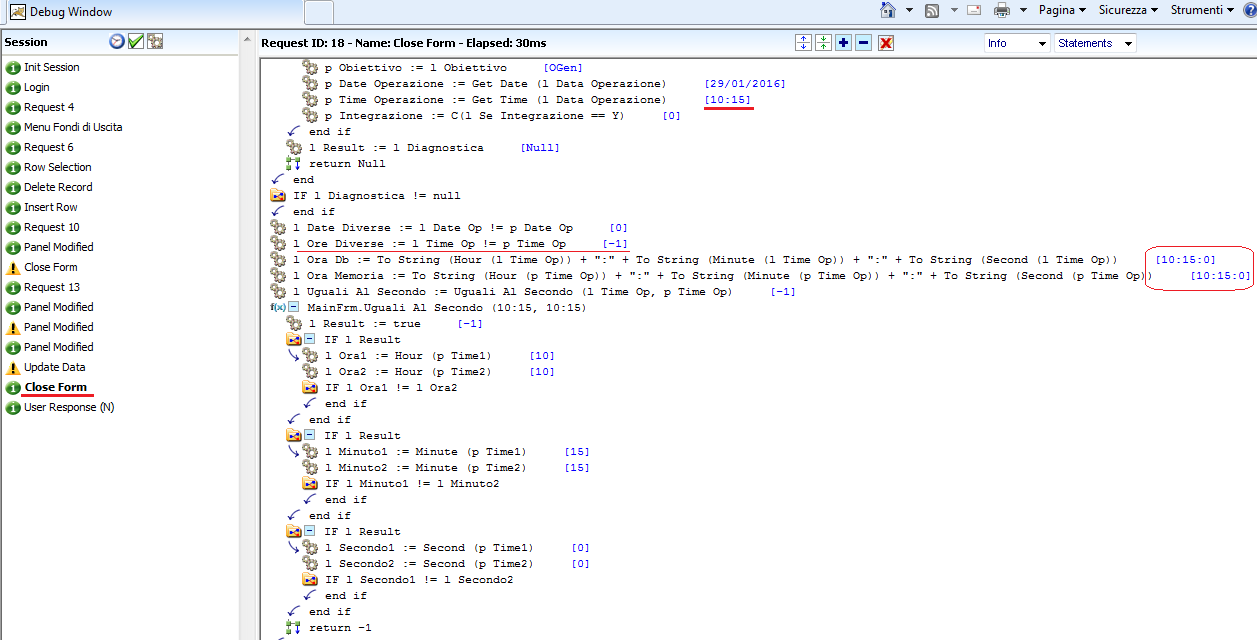1257x640 pixels.
Task: Click the return icon beside return -1
Action: [293, 627]
